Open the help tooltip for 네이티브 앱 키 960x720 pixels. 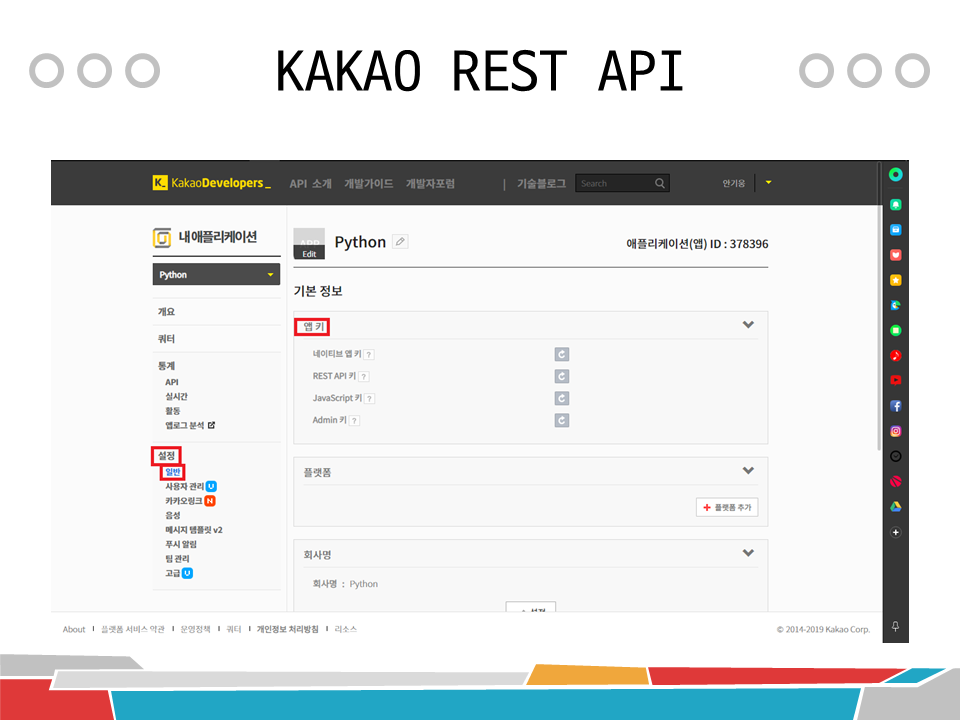click(x=369, y=354)
